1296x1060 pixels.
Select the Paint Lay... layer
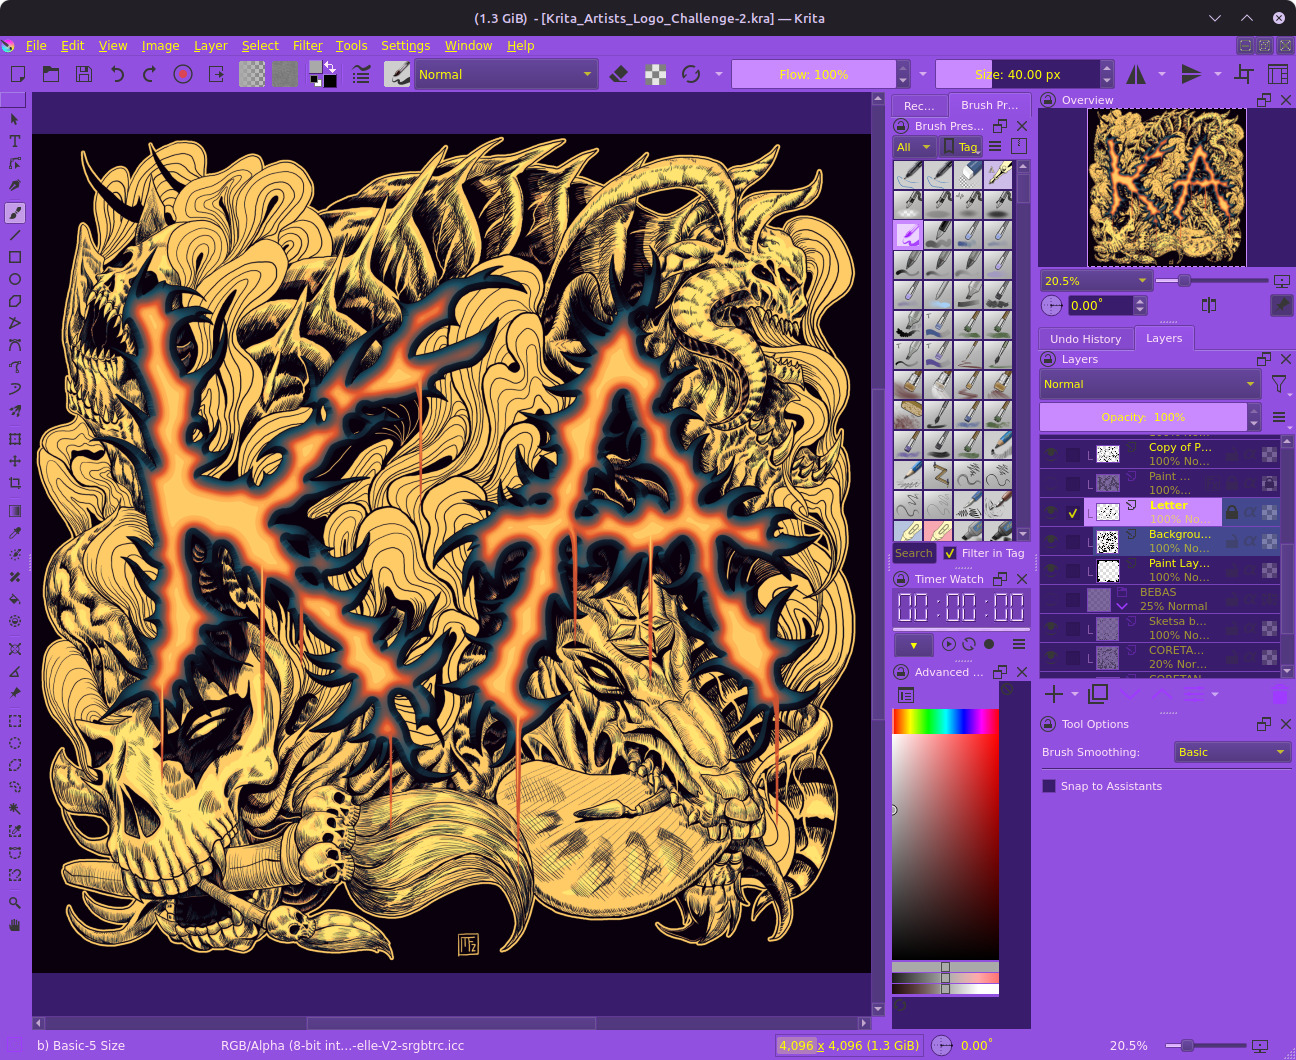pos(1179,570)
